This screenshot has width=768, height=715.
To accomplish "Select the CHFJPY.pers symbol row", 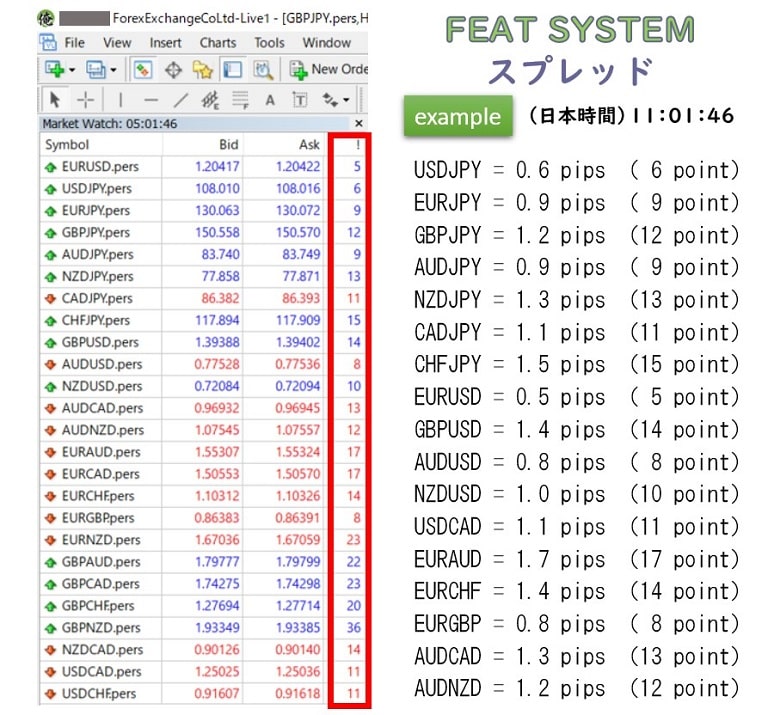I will click(x=203, y=320).
